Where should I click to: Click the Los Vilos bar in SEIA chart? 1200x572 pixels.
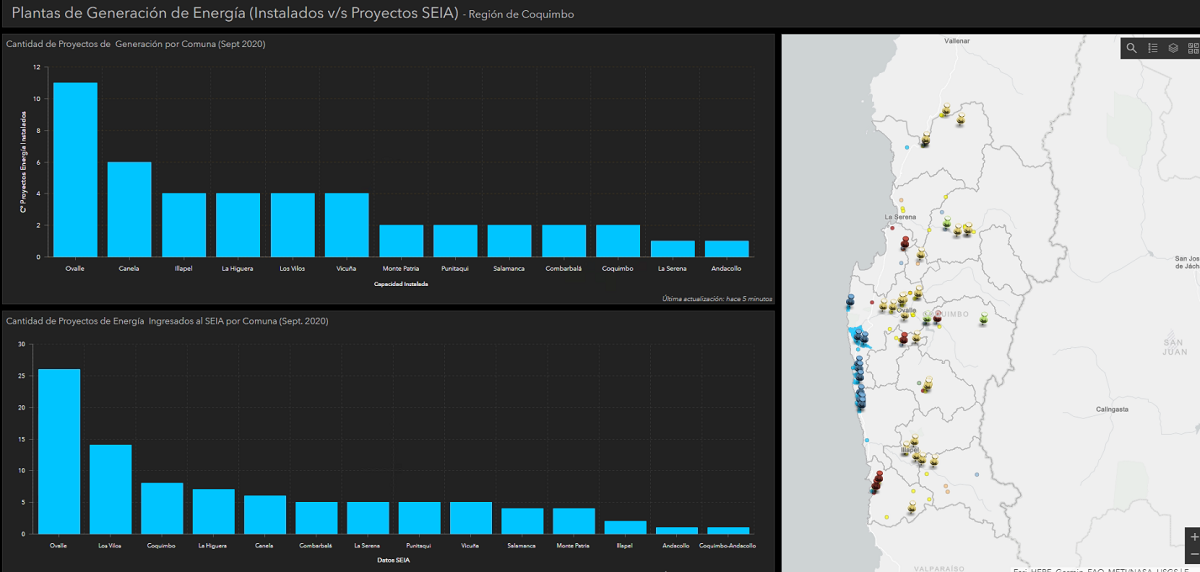(110, 489)
